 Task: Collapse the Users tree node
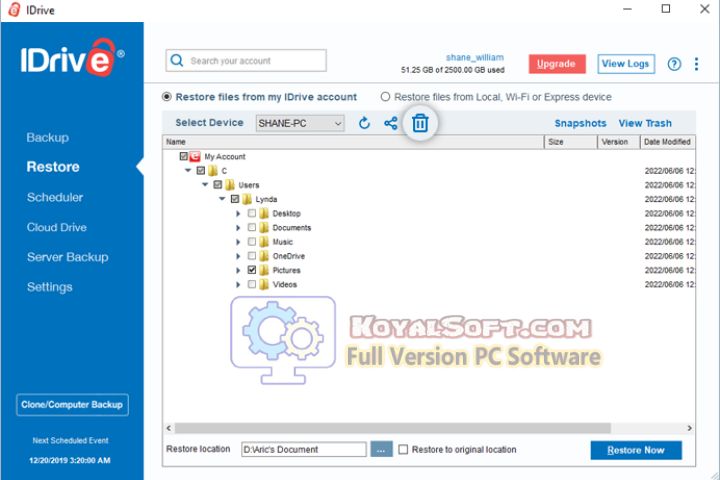click(205, 185)
